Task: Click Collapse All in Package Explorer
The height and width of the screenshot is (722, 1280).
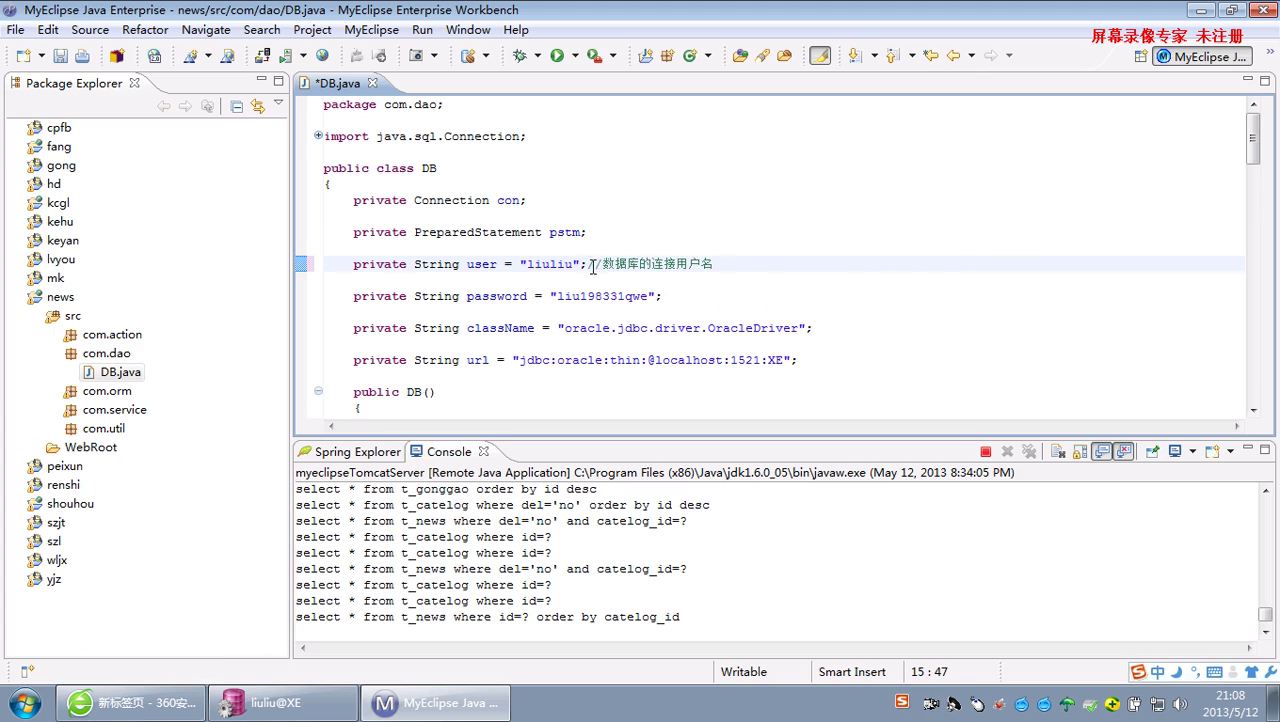Action: [x=236, y=106]
